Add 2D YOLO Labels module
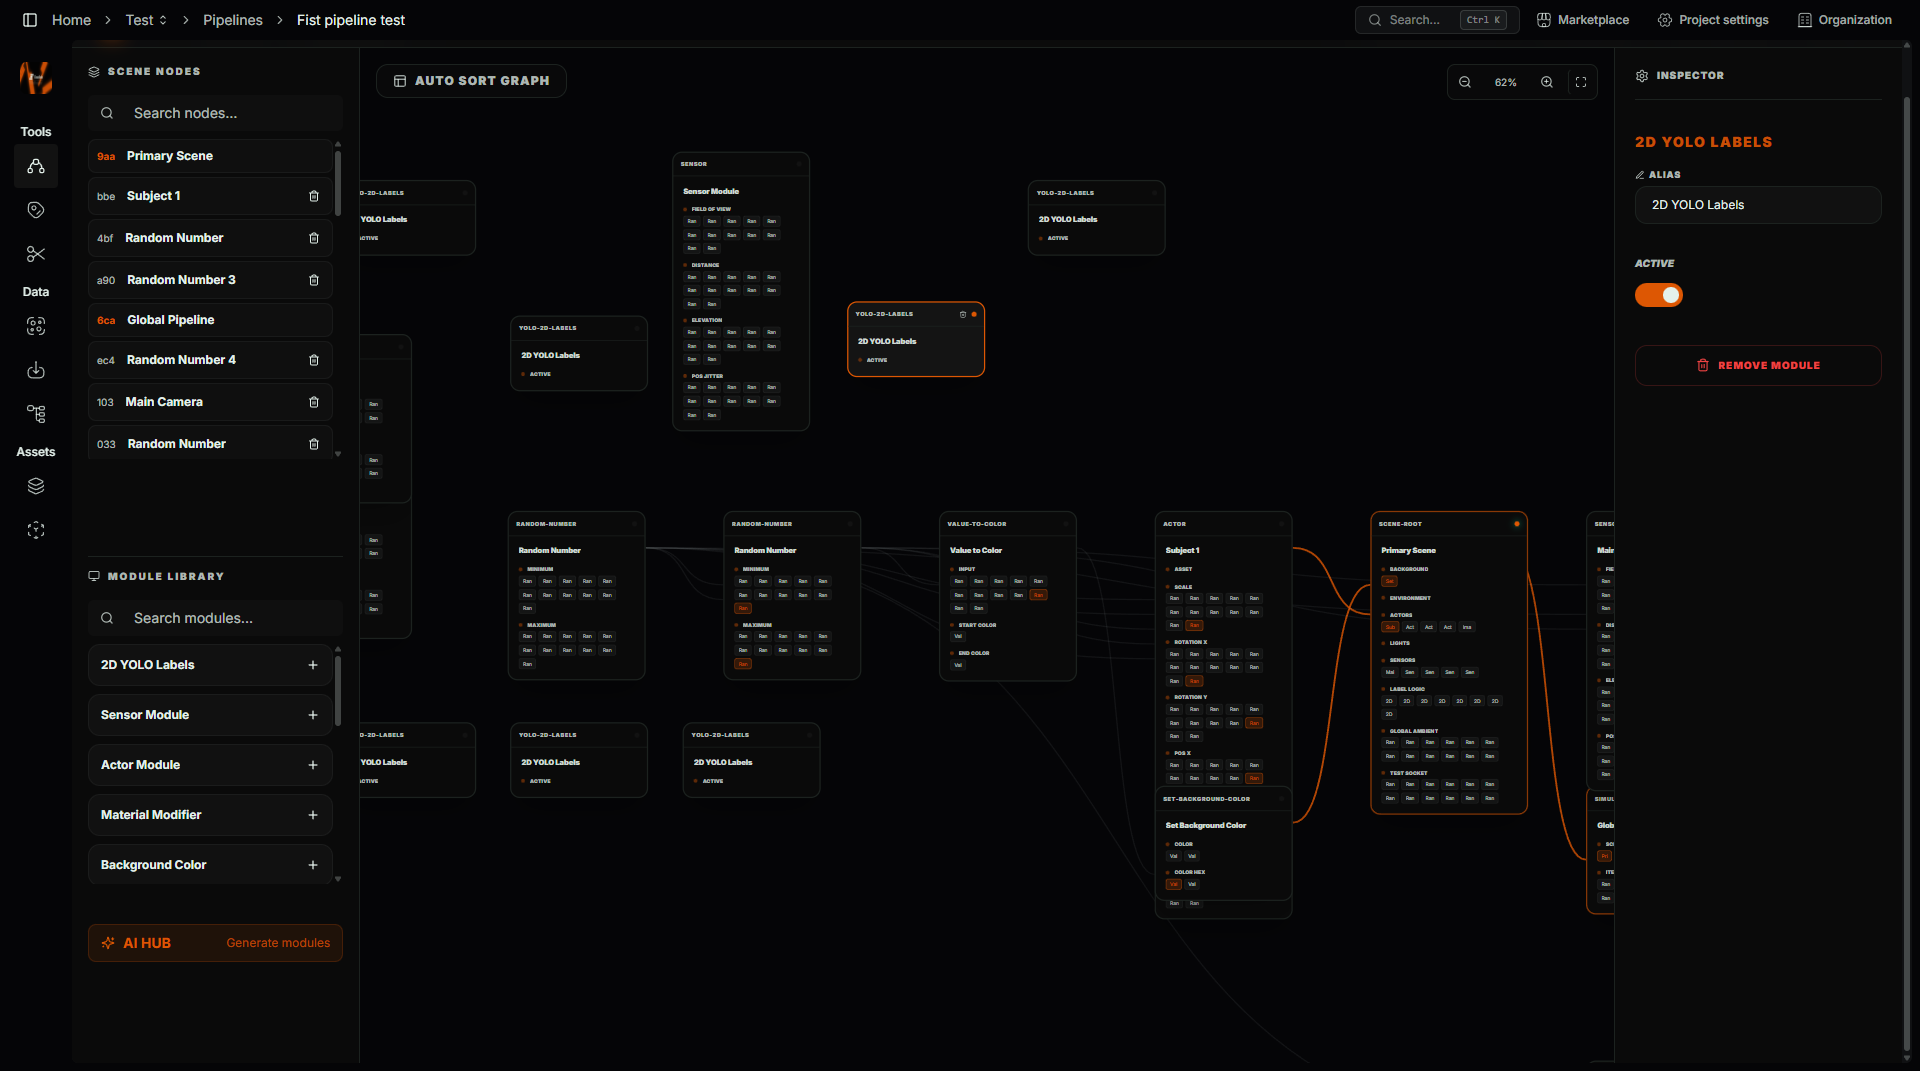This screenshot has height=1071, width=1920. 313,665
